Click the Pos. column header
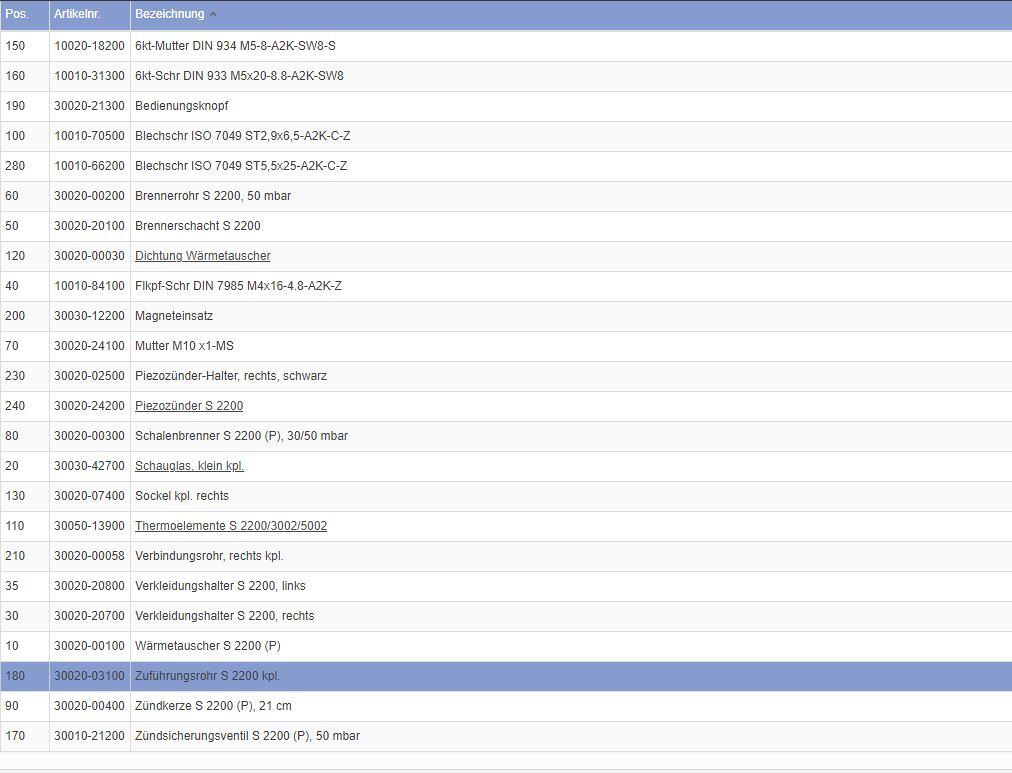 click(17, 14)
